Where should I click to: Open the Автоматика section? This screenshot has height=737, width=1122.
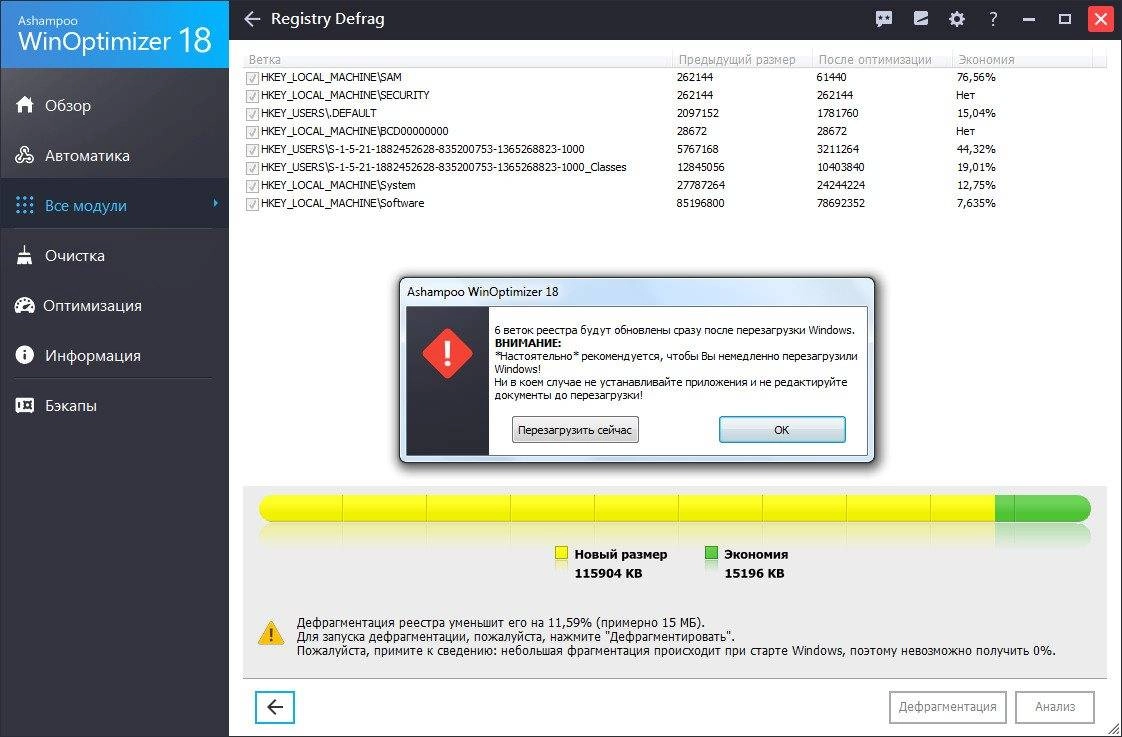coord(114,155)
